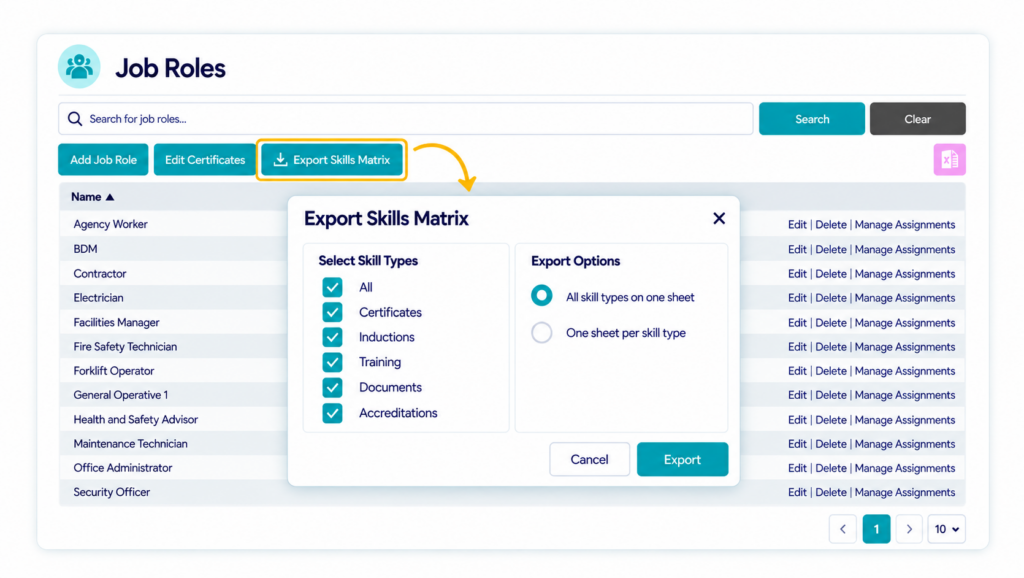Cancel the export dialog

pos(589,459)
